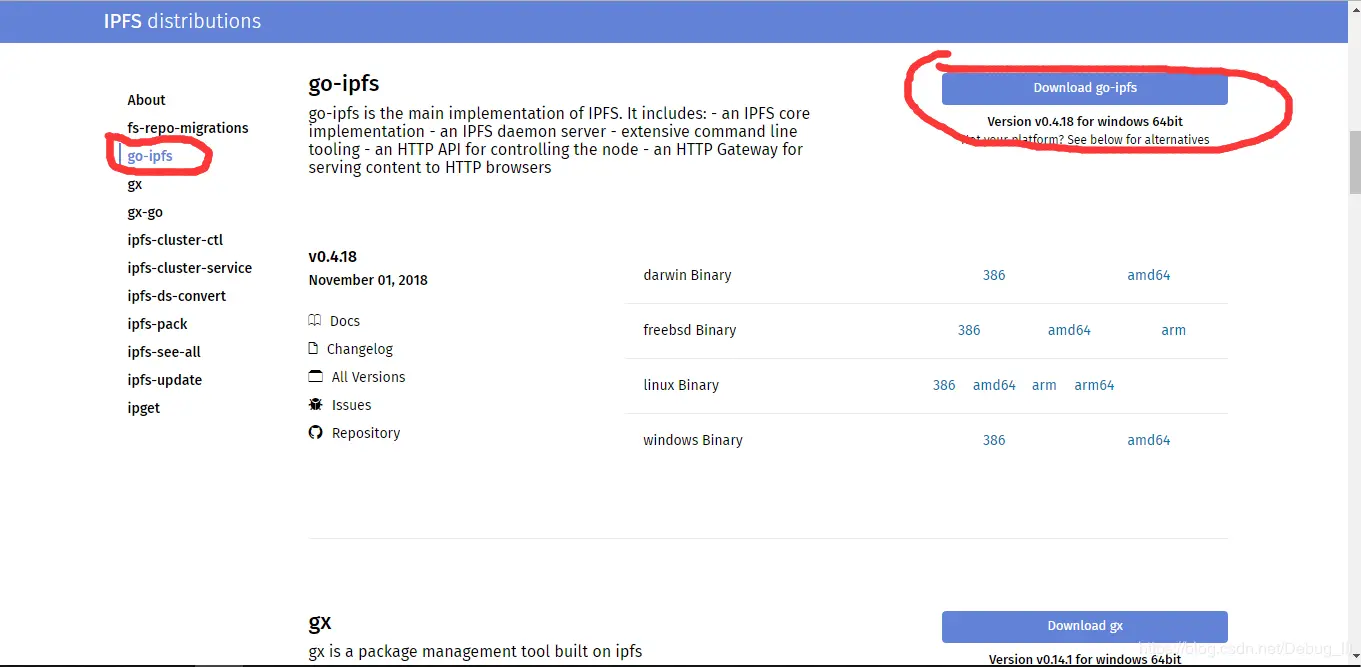Select ipfs-update in the sidebar

pyautogui.click(x=164, y=380)
